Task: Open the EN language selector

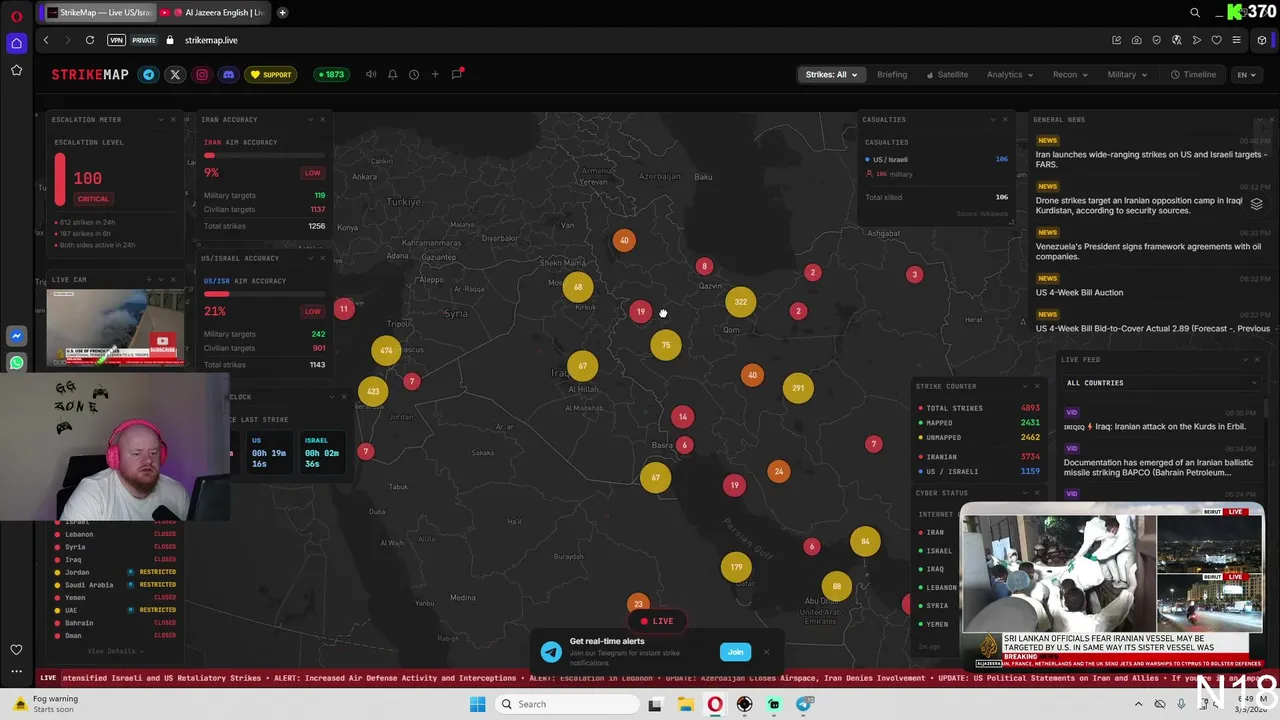Action: click(1246, 74)
